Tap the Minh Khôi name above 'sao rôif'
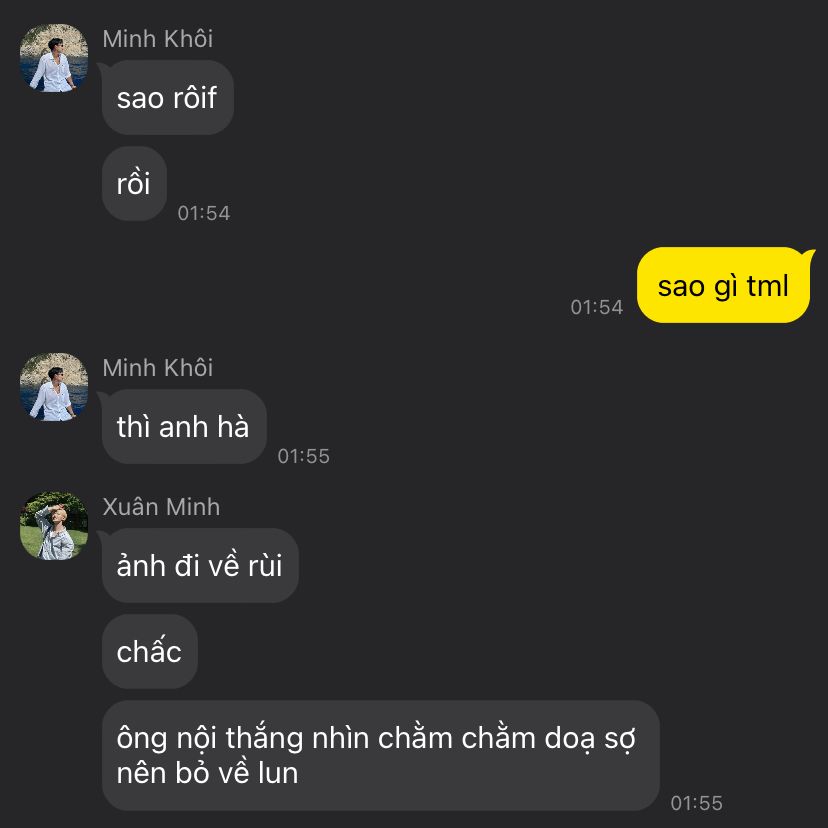828x828 pixels. 157,39
